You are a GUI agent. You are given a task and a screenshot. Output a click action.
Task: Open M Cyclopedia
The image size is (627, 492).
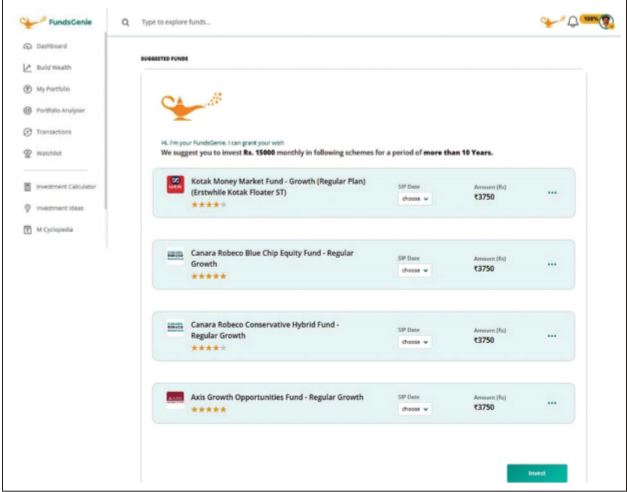(x=54, y=230)
